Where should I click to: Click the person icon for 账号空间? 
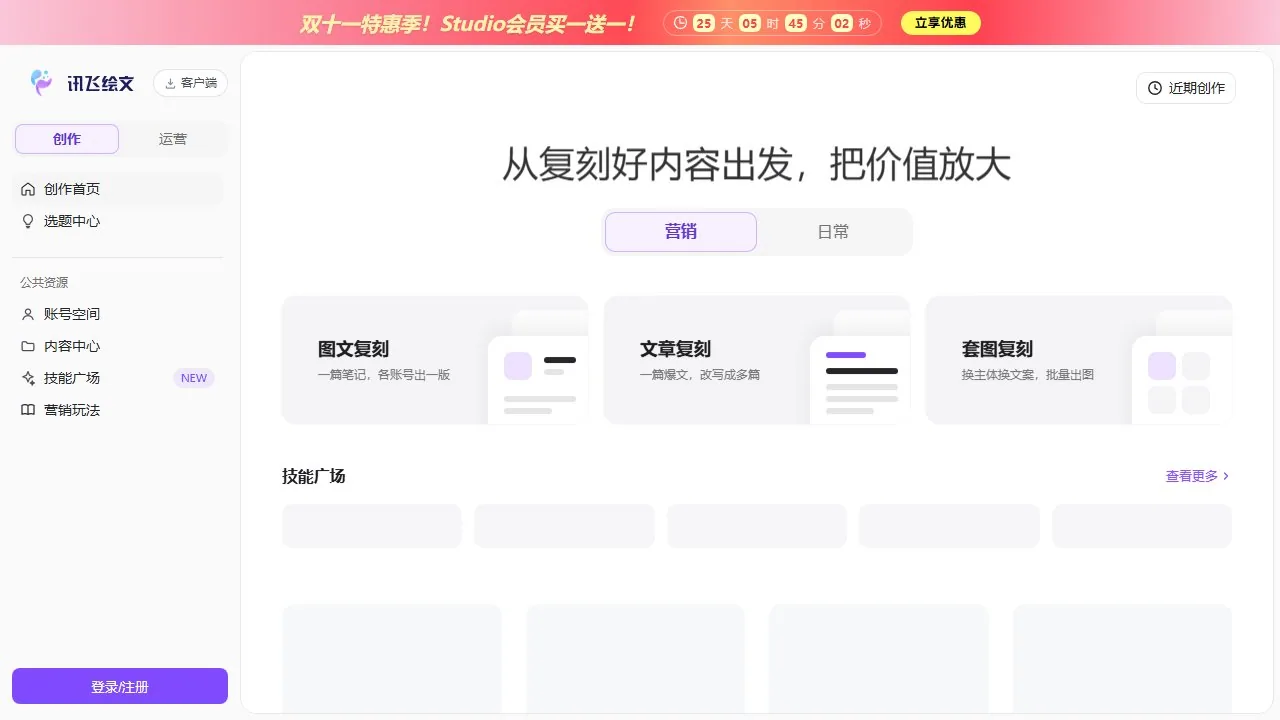coord(28,314)
